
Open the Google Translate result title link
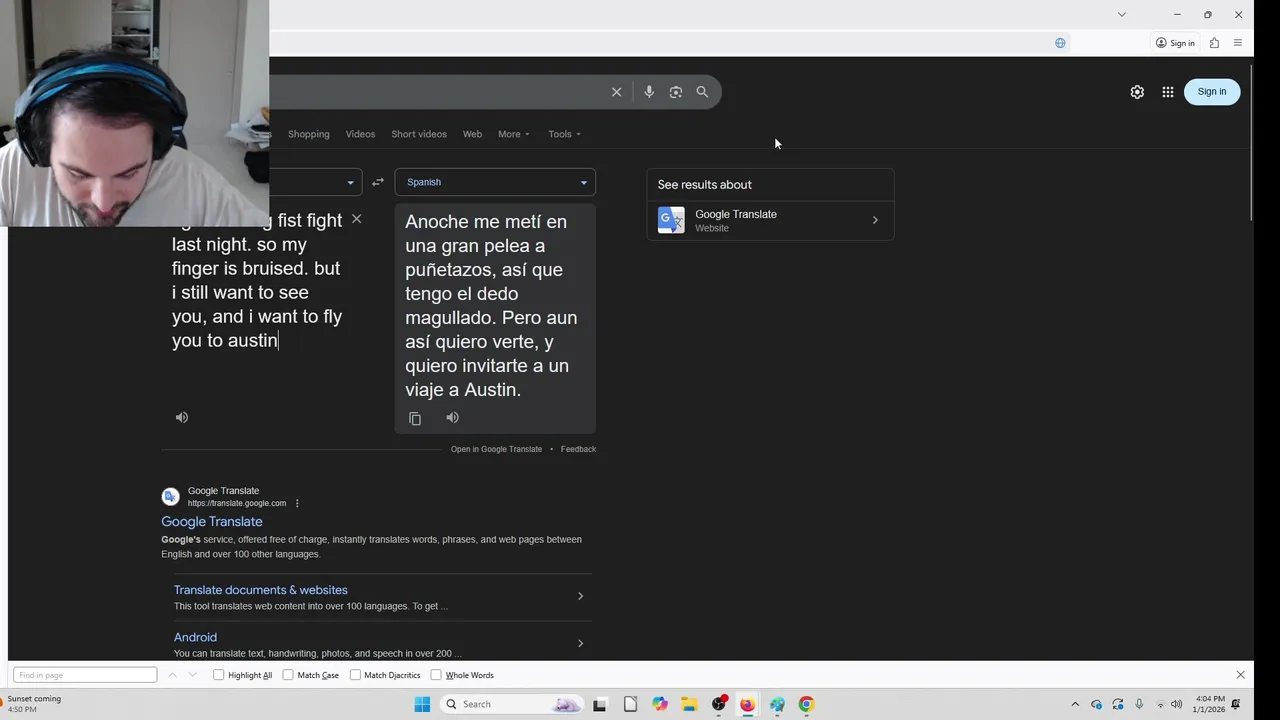(x=212, y=522)
